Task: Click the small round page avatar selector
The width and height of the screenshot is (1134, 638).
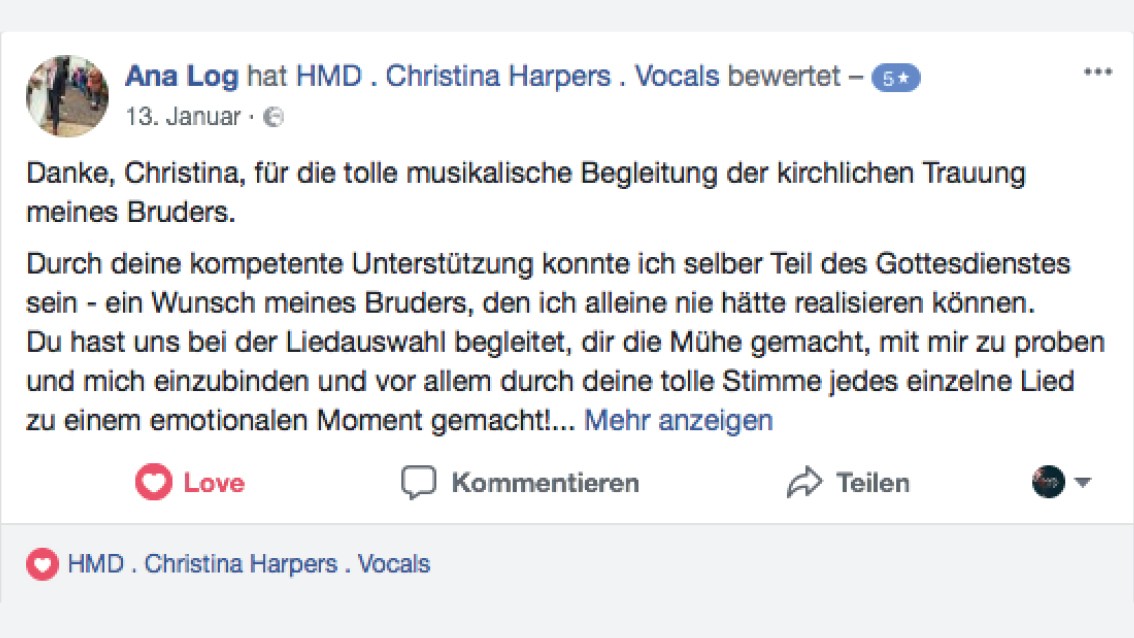Action: click(1048, 482)
